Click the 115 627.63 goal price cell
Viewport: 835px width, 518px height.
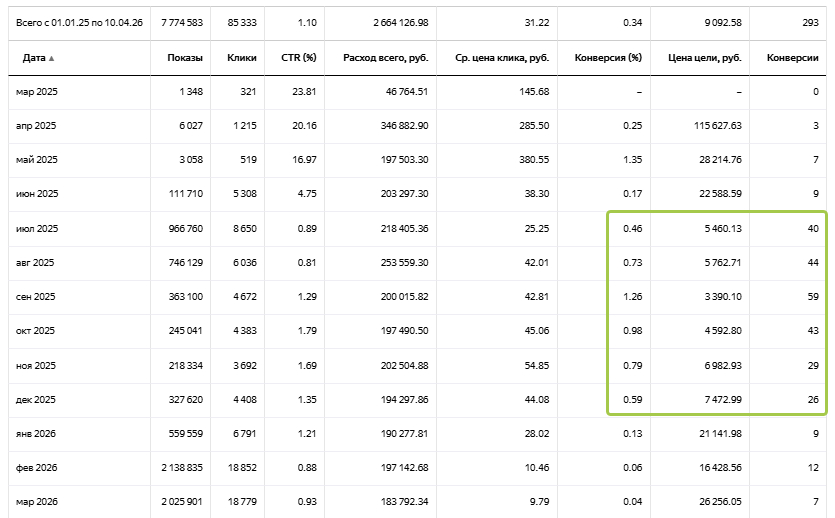pos(717,126)
